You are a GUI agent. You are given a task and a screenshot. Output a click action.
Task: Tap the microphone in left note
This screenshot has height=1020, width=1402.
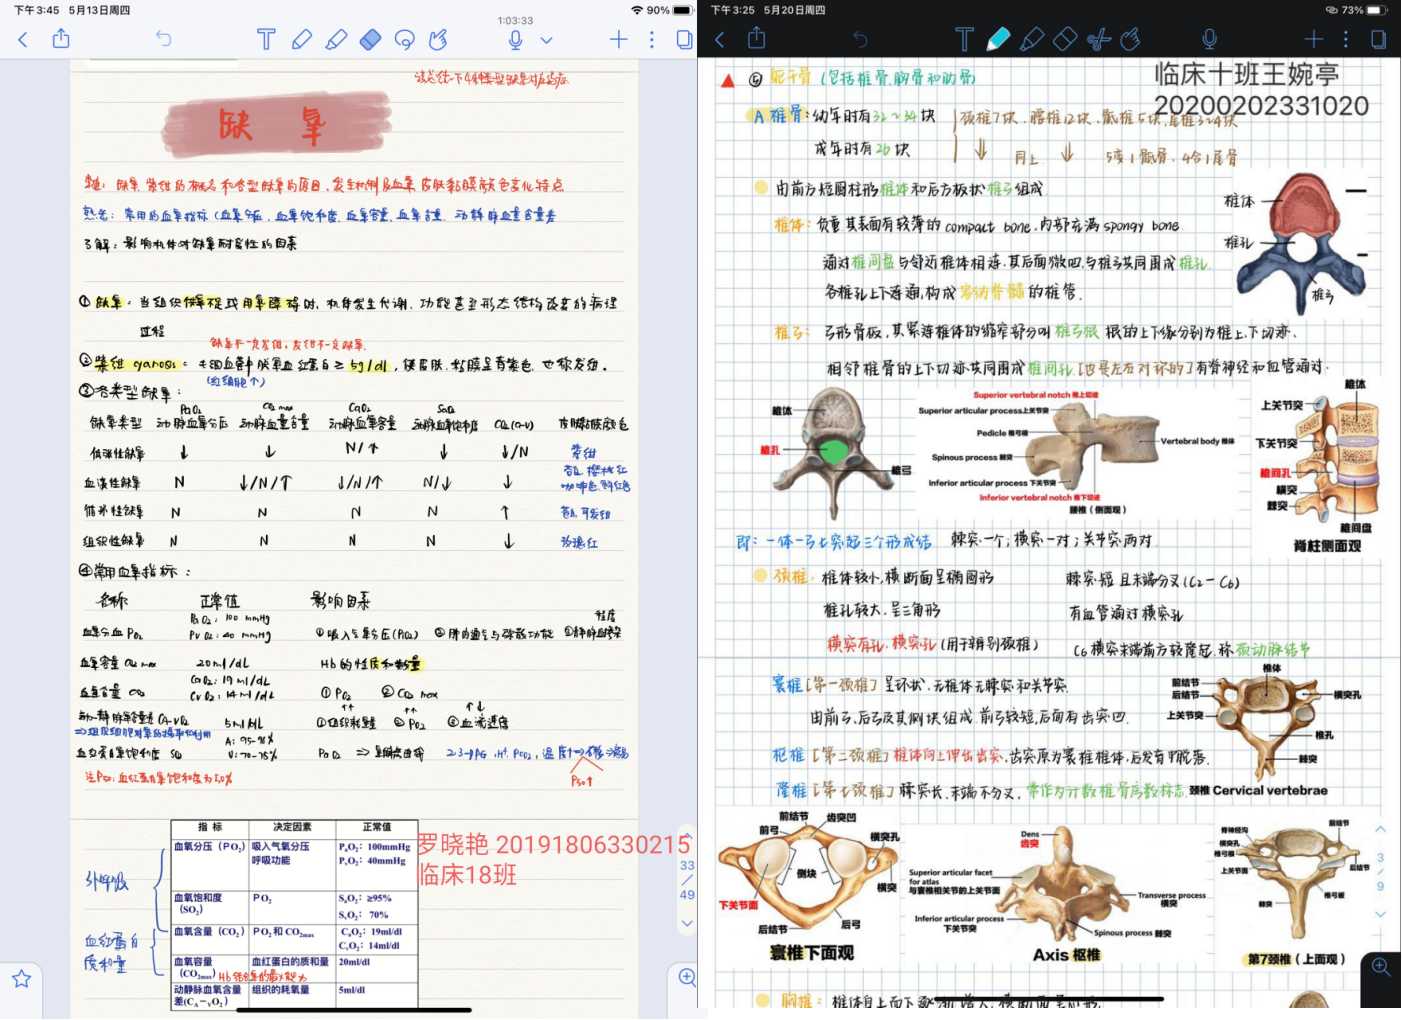515,39
